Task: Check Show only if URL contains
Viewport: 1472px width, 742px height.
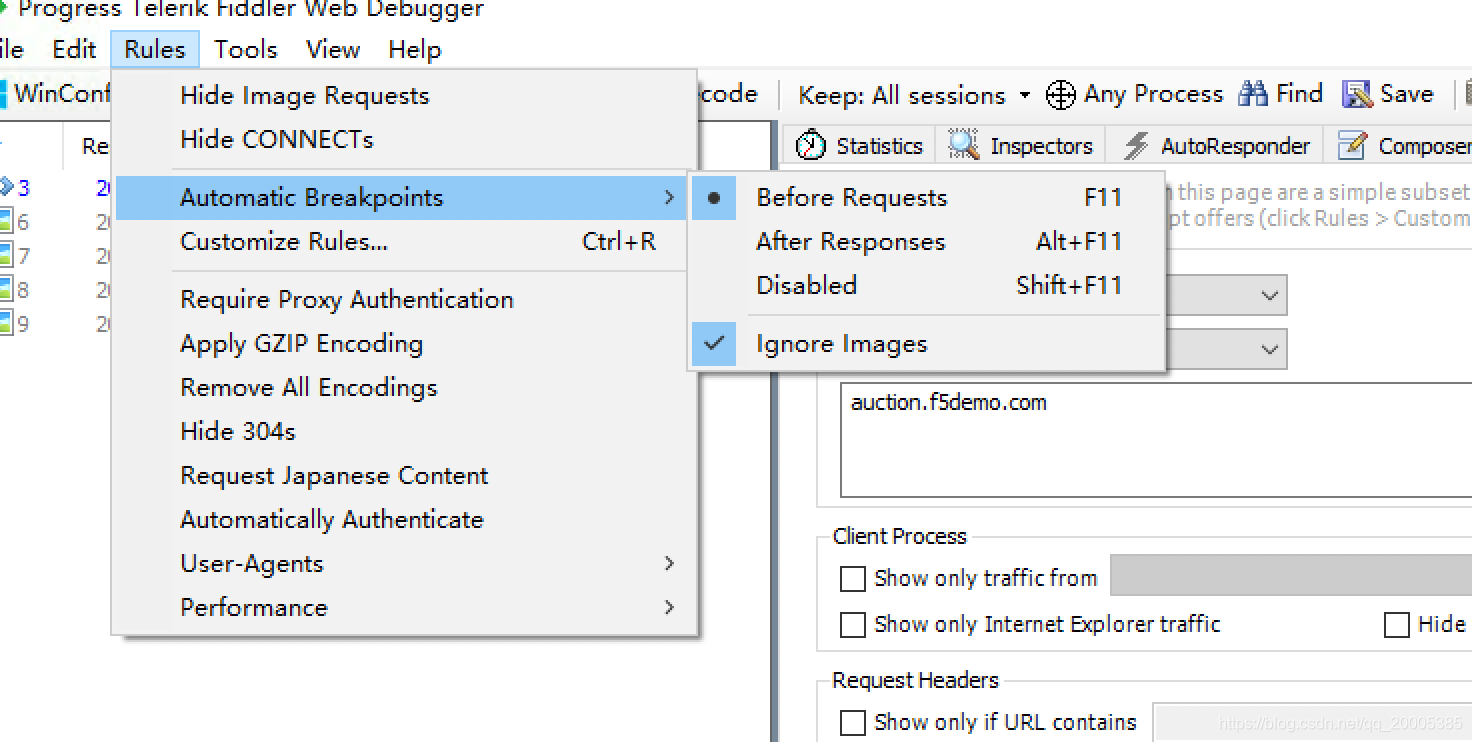Action: (x=853, y=723)
